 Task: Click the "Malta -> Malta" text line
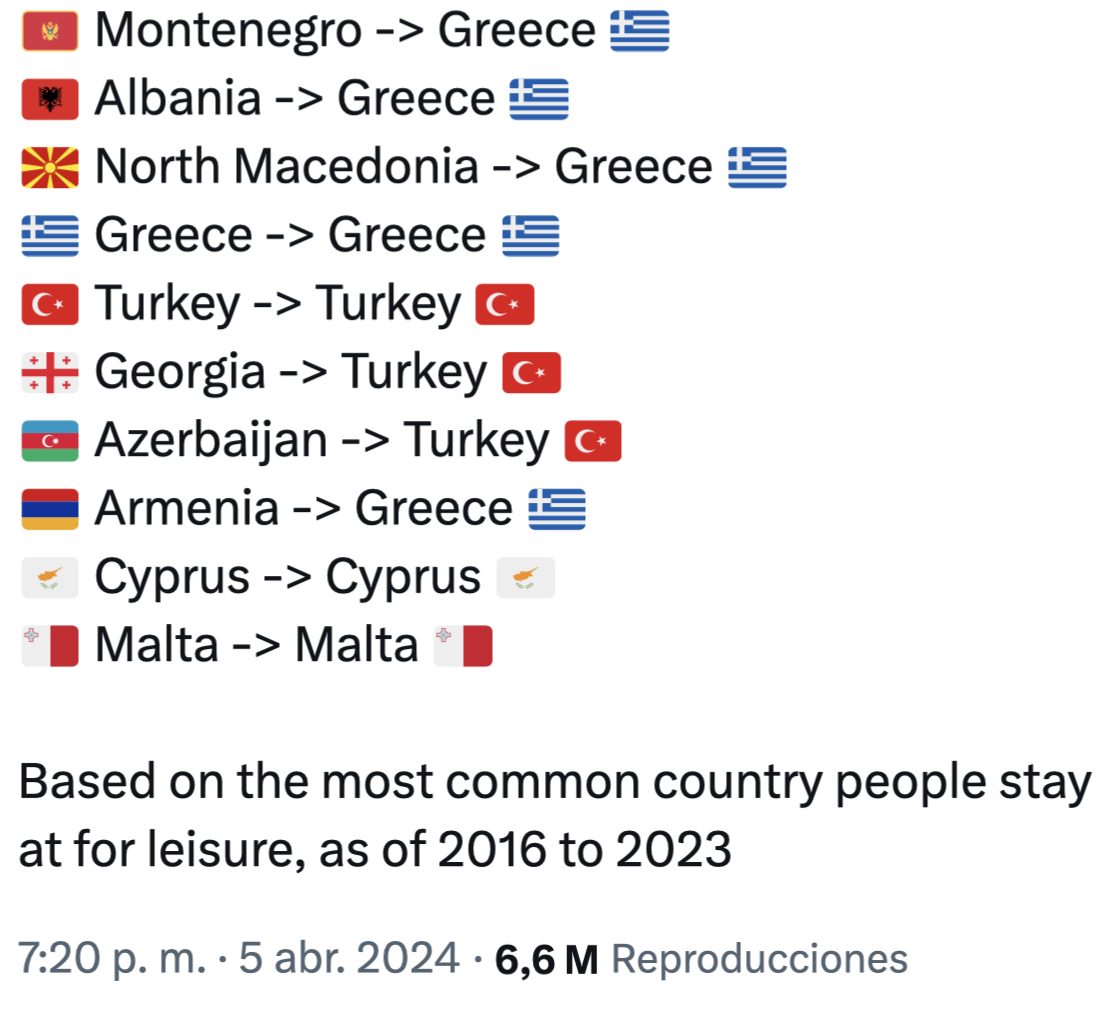click(256, 645)
